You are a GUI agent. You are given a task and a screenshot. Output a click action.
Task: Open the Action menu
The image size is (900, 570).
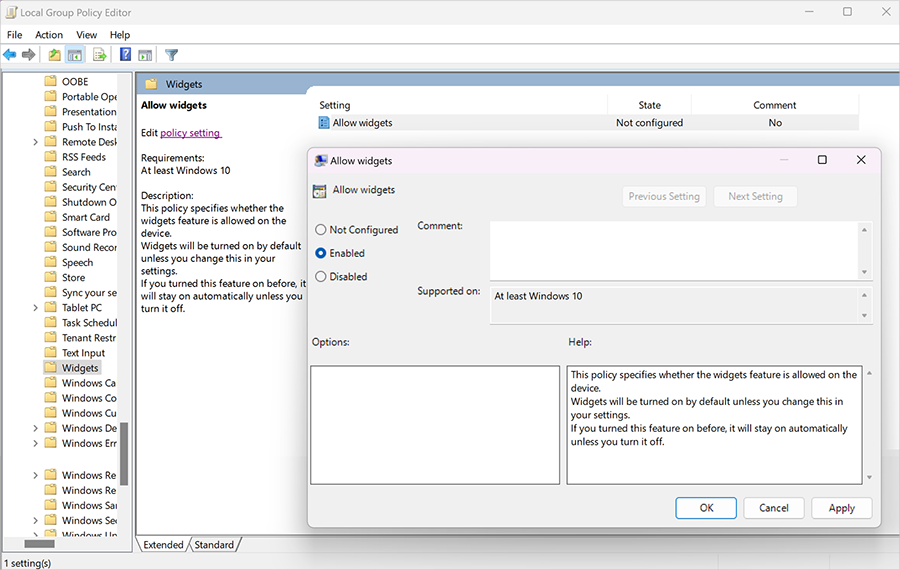tap(49, 35)
